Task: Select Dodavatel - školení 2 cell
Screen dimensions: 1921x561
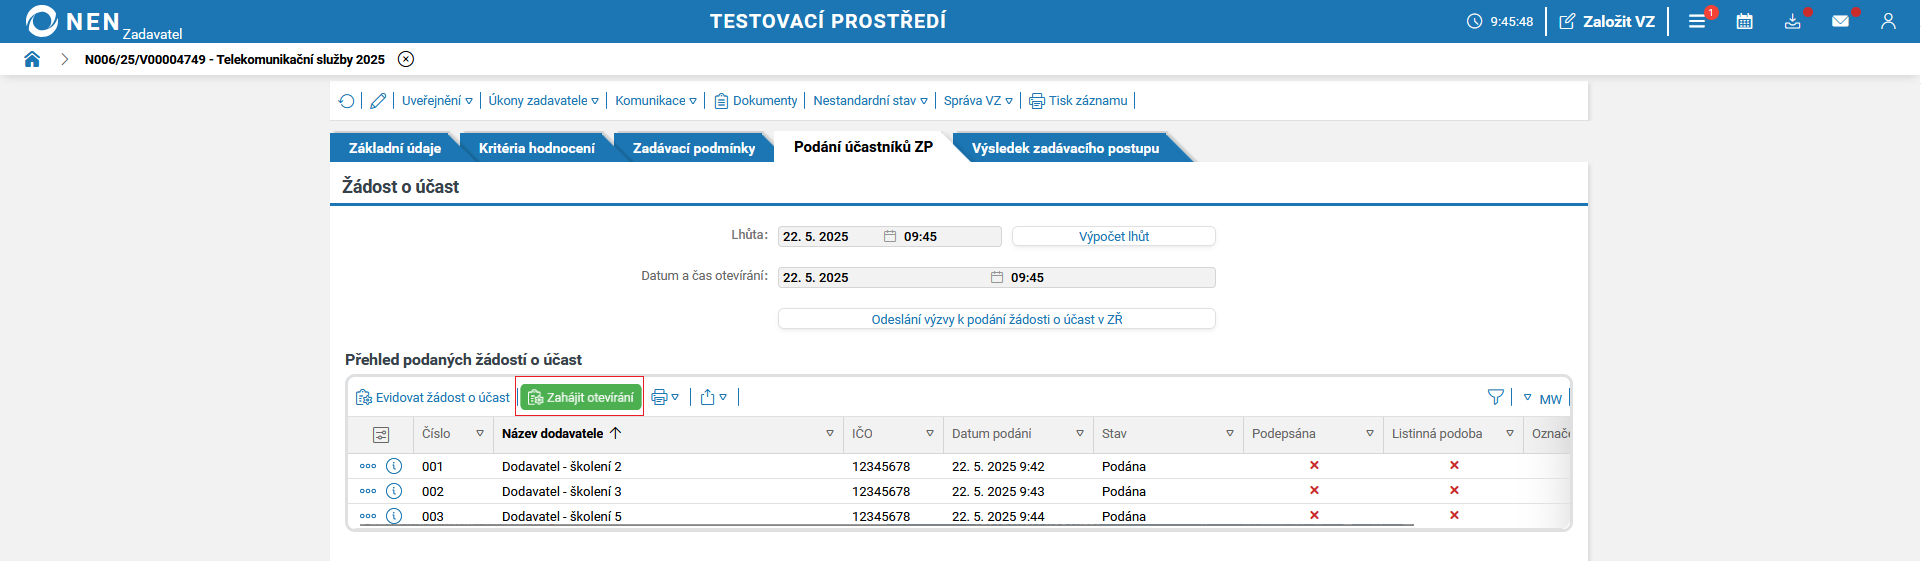Action: pos(562,467)
